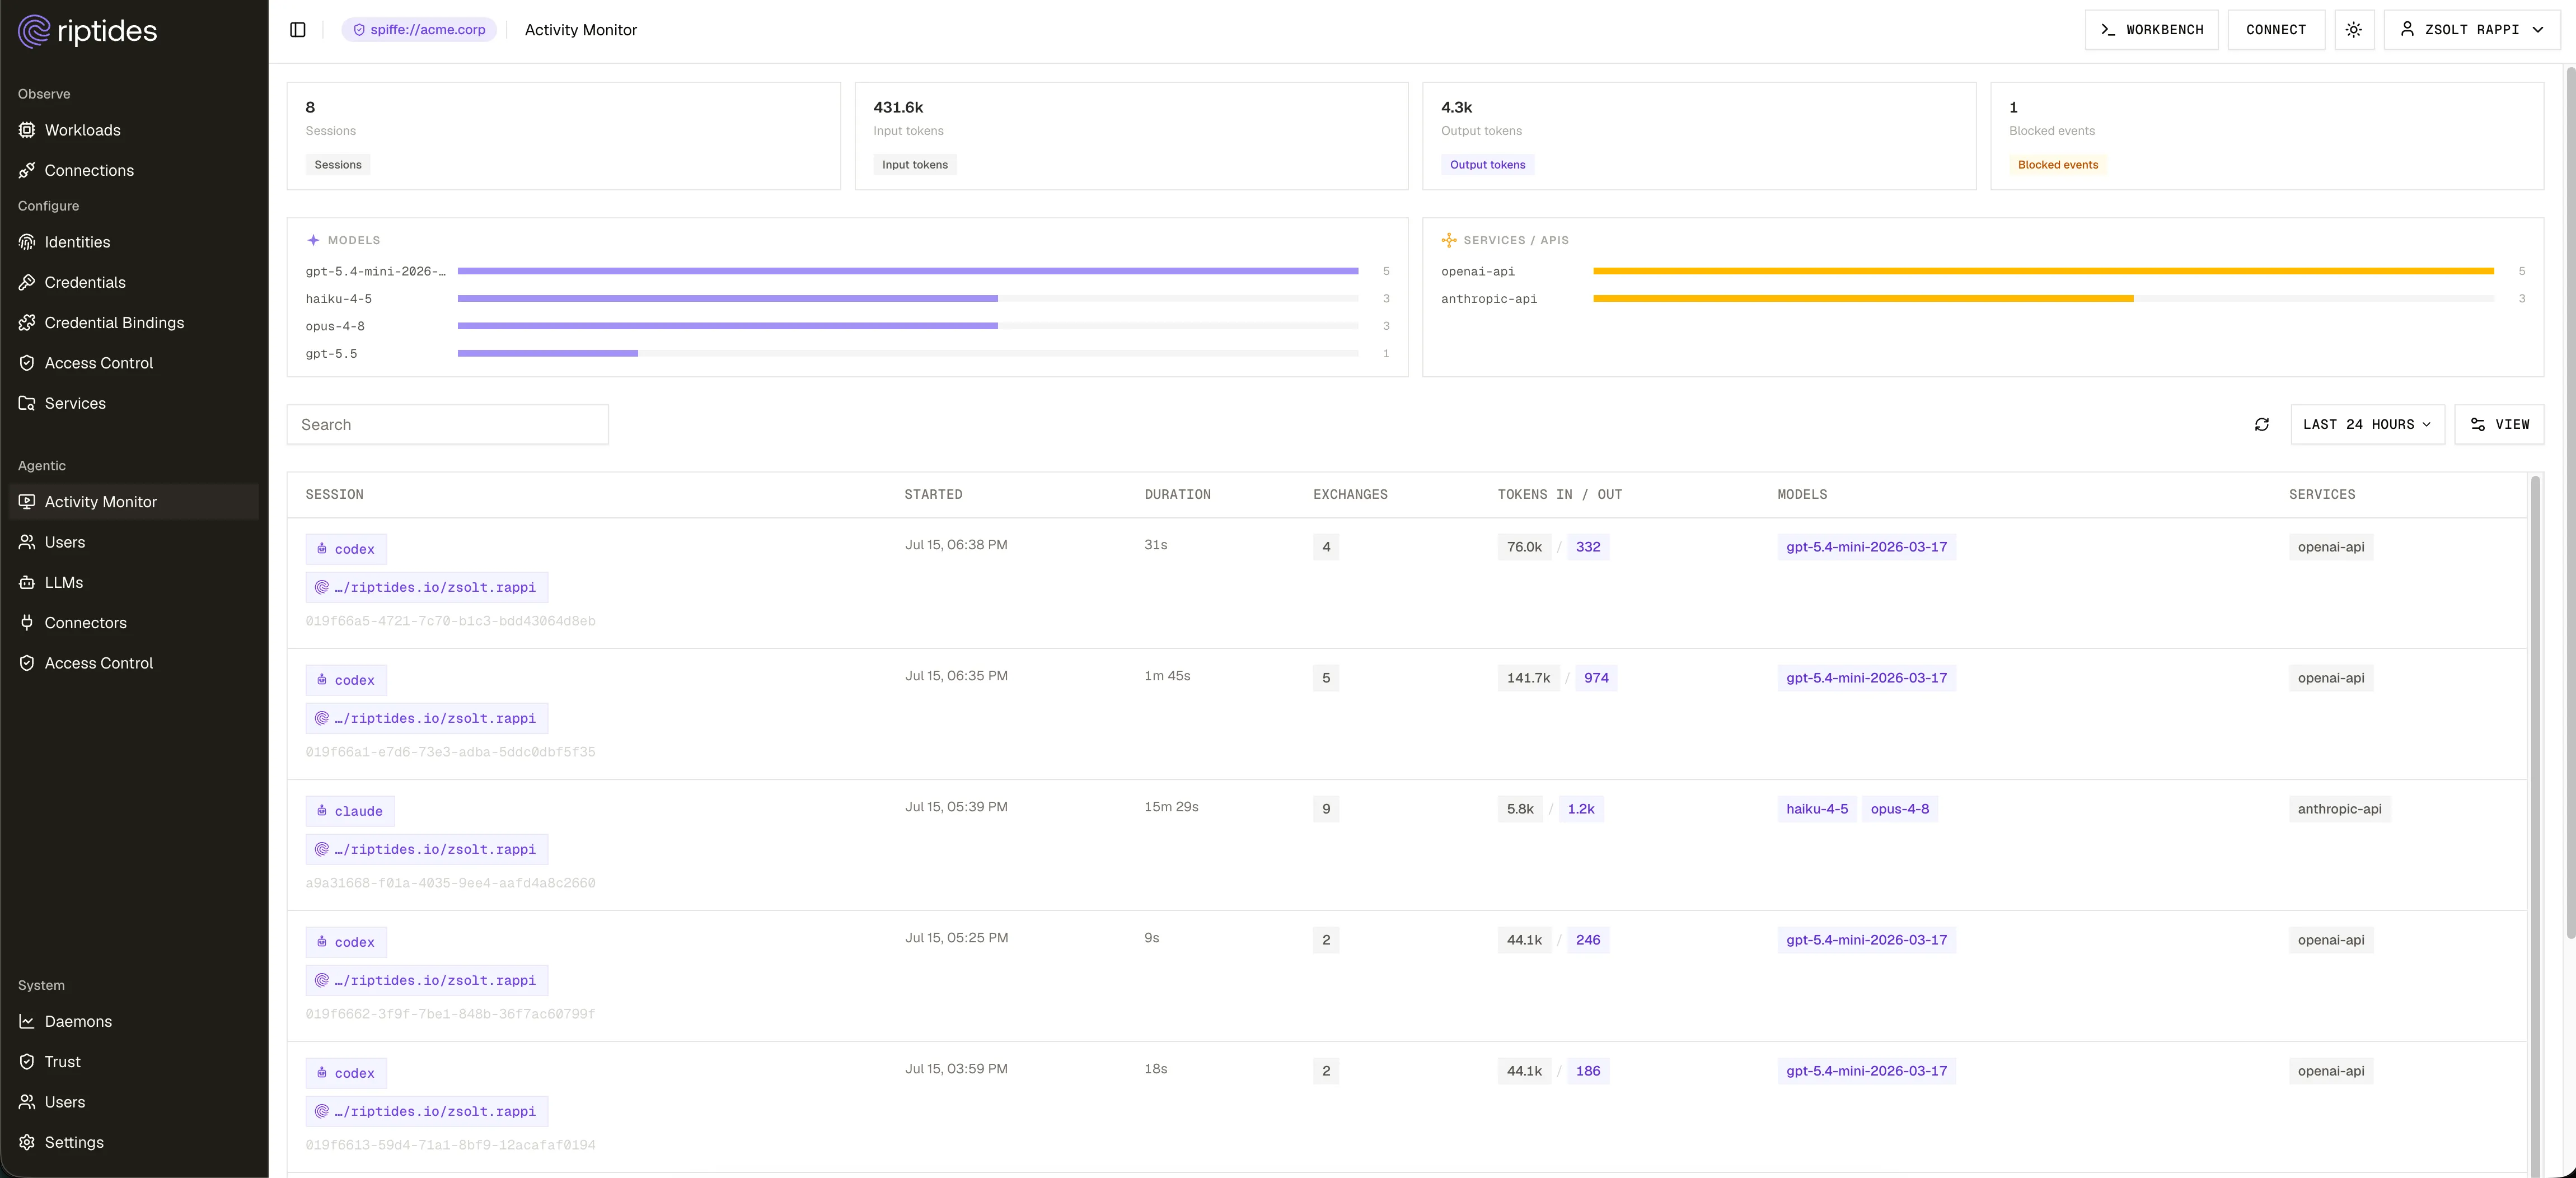Image resolution: width=2576 pixels, height=1178 pixels.
Task: Click the page vertical scrollbar
Action: [2570, 502]
